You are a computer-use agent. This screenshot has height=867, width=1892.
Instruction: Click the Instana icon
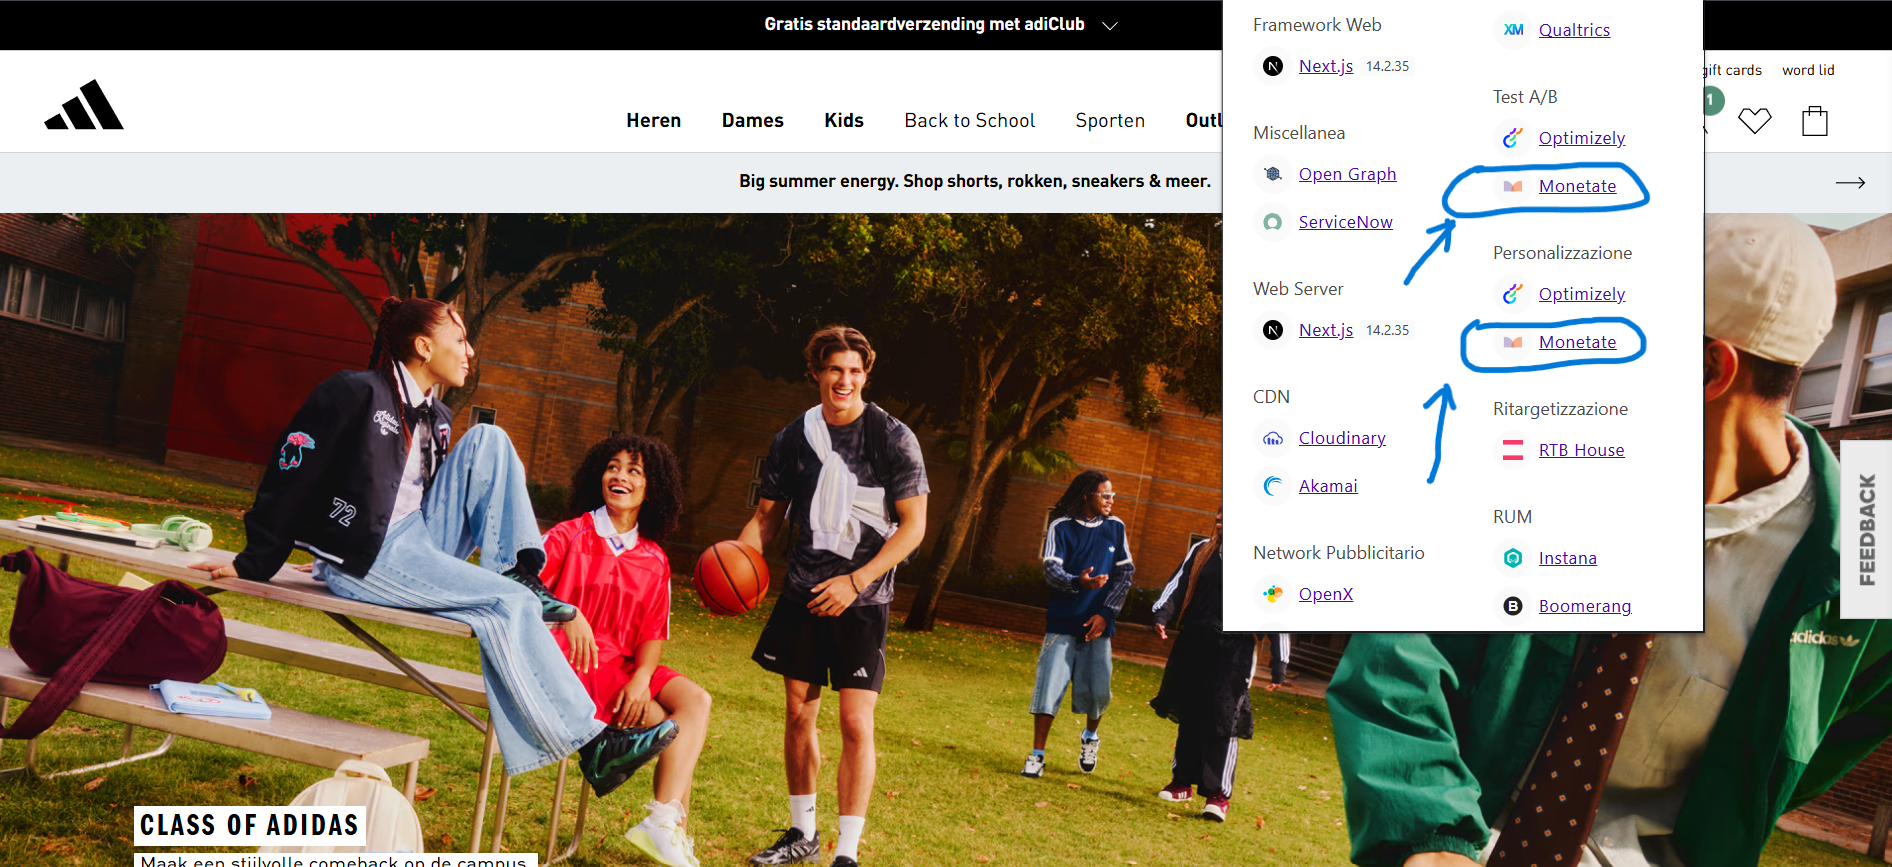[1513, 558]
